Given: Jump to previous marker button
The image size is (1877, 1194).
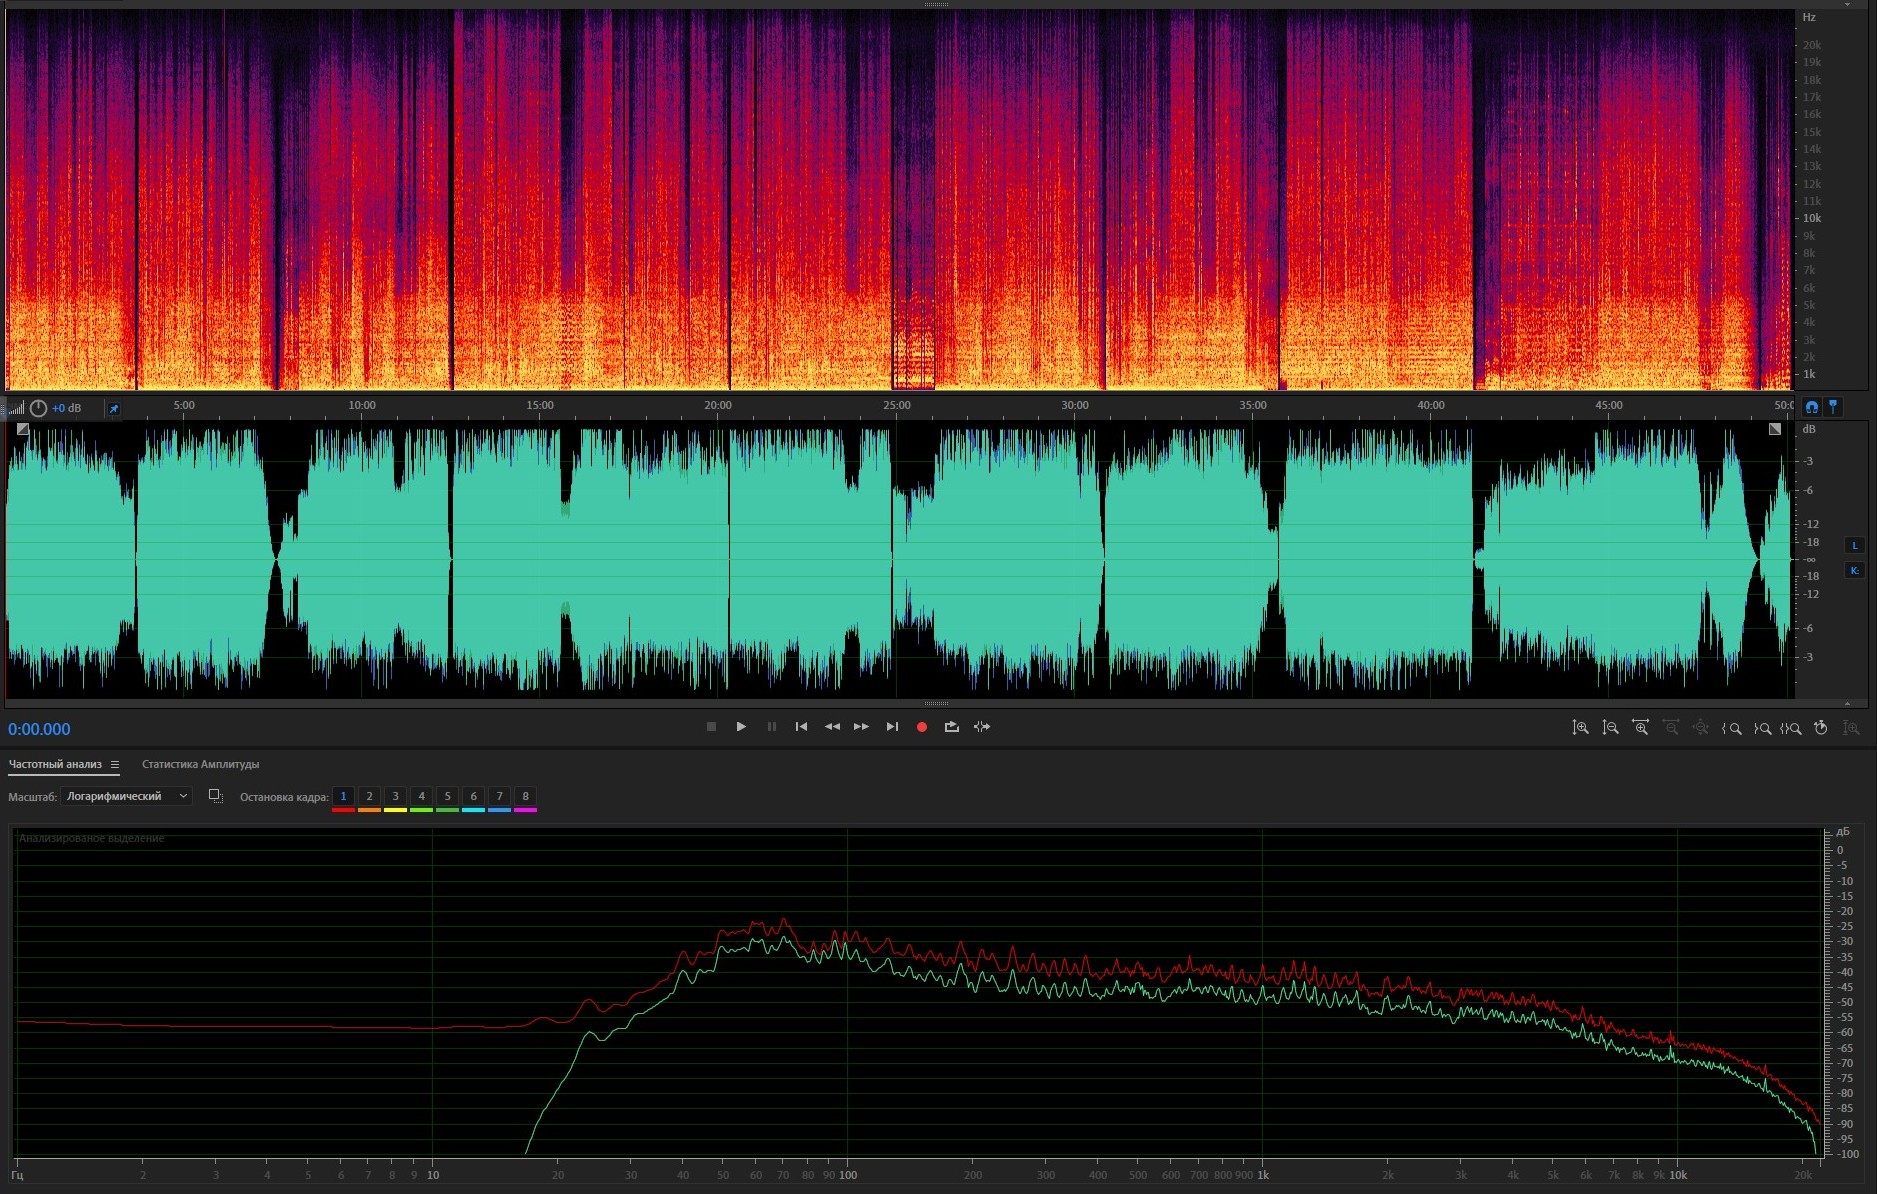Looking at the screenshot, I should pos(801,727).
